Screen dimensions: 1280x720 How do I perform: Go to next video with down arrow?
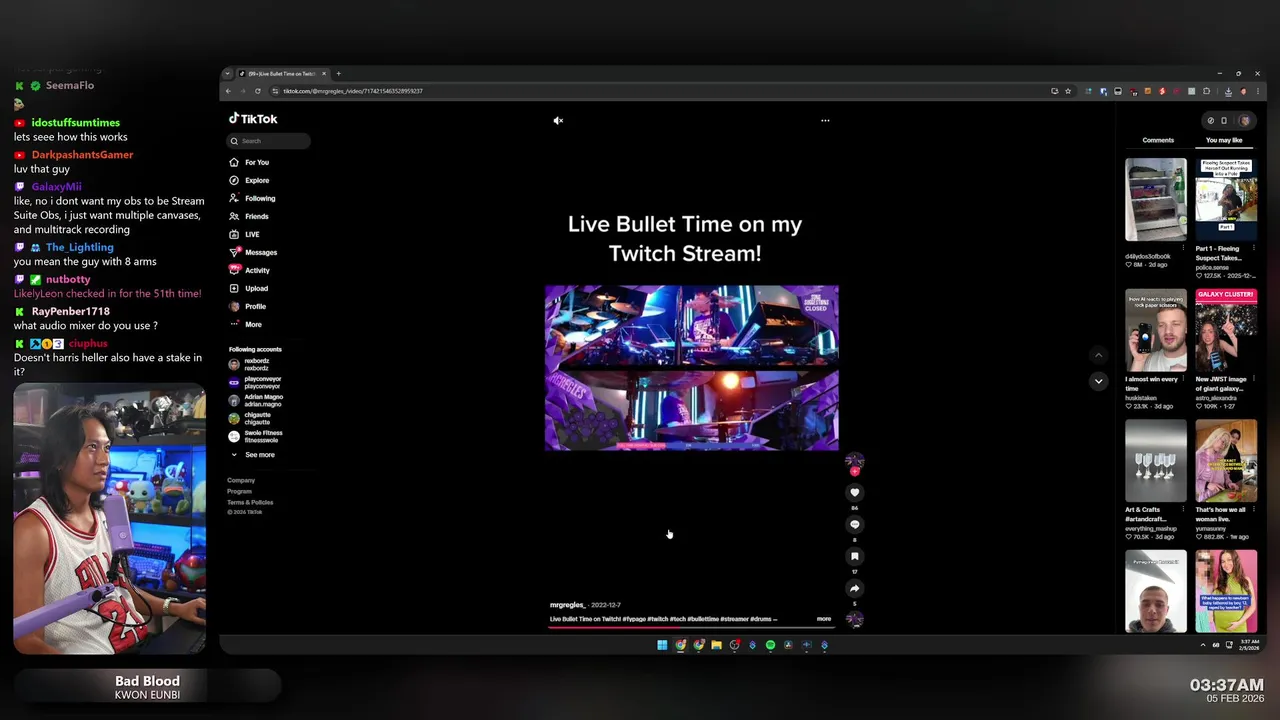point(1098,381)
